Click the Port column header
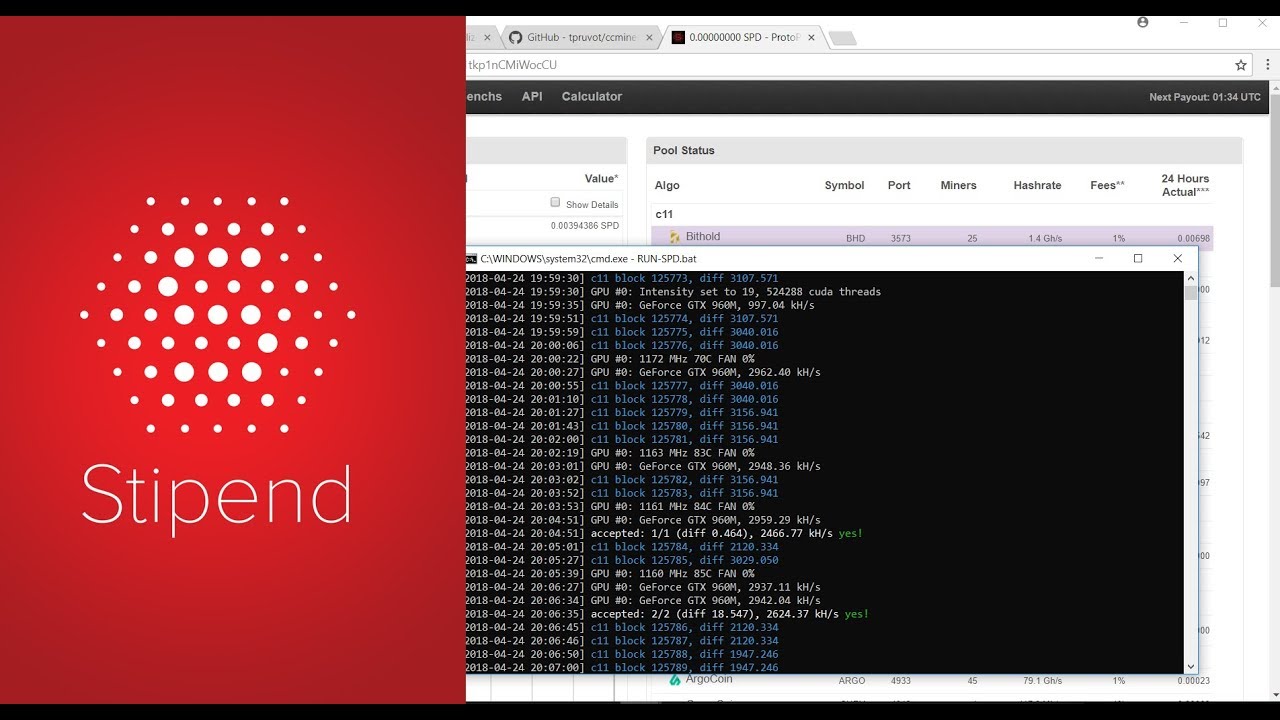The width and height of the screenshot is (1280, 720). (899, 186)
